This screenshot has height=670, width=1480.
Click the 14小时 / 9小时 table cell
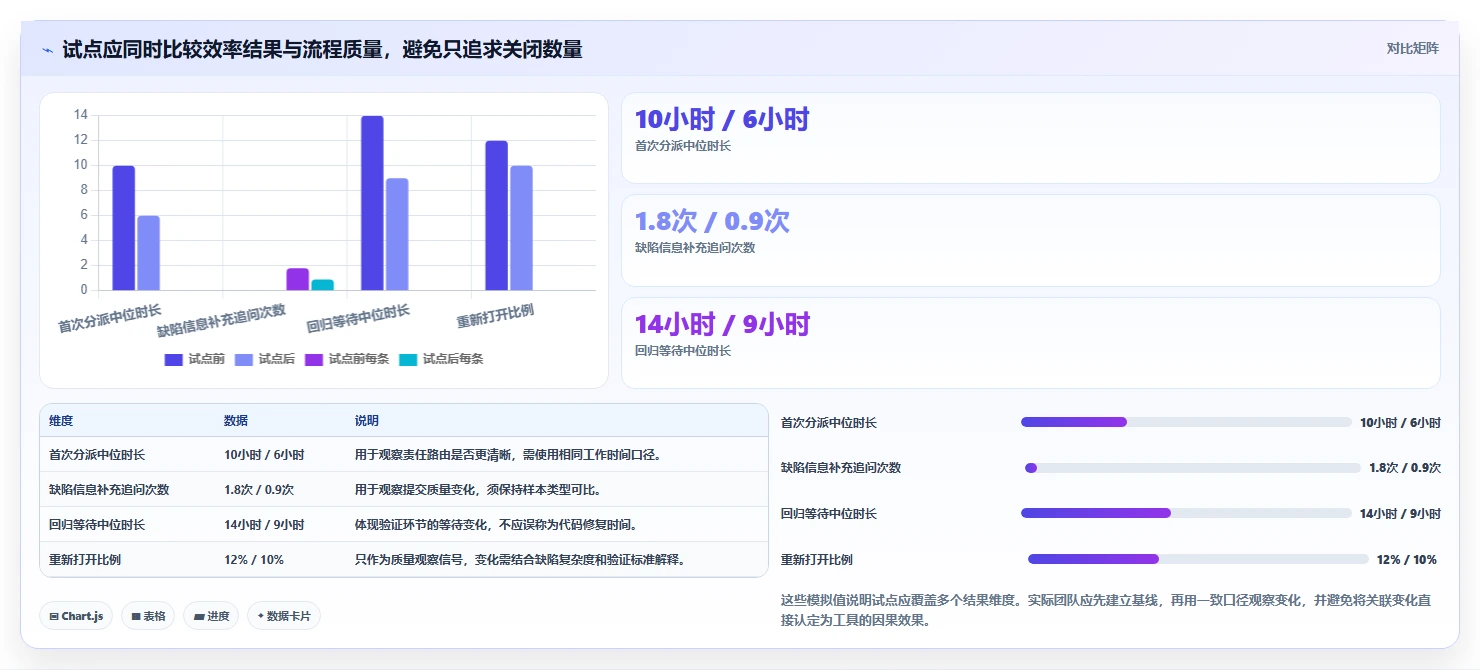click(x=264, y=525)
